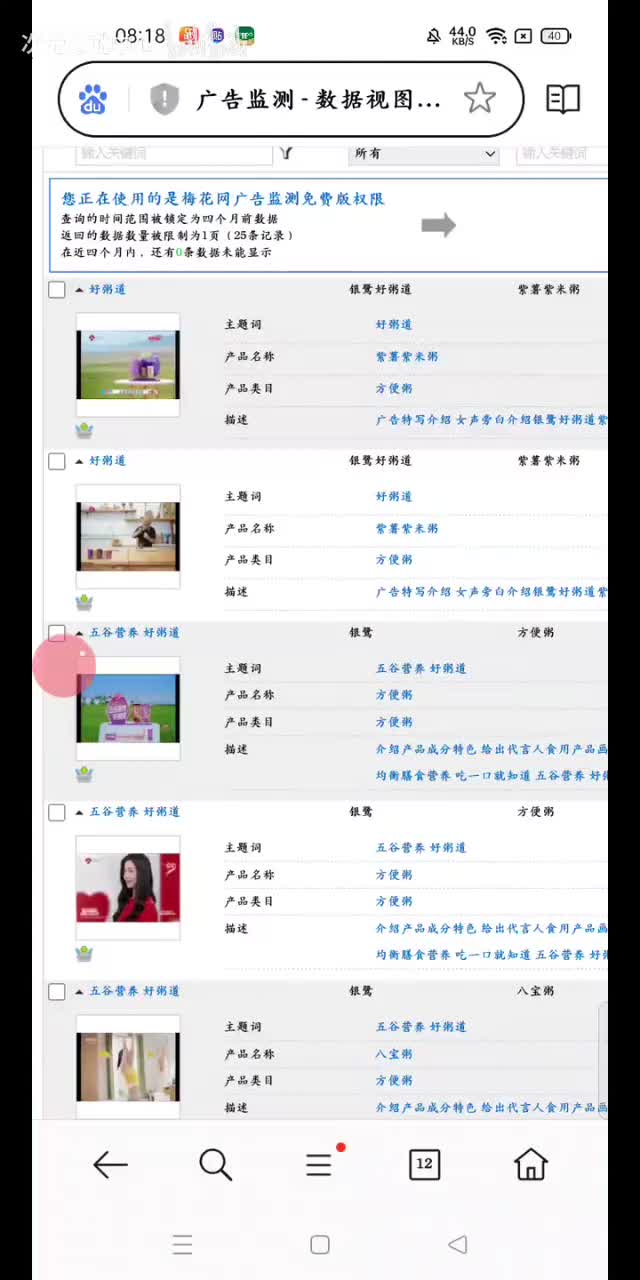Open reader mode via the book icon
640x1280 pixels.
tap(563, 98)
